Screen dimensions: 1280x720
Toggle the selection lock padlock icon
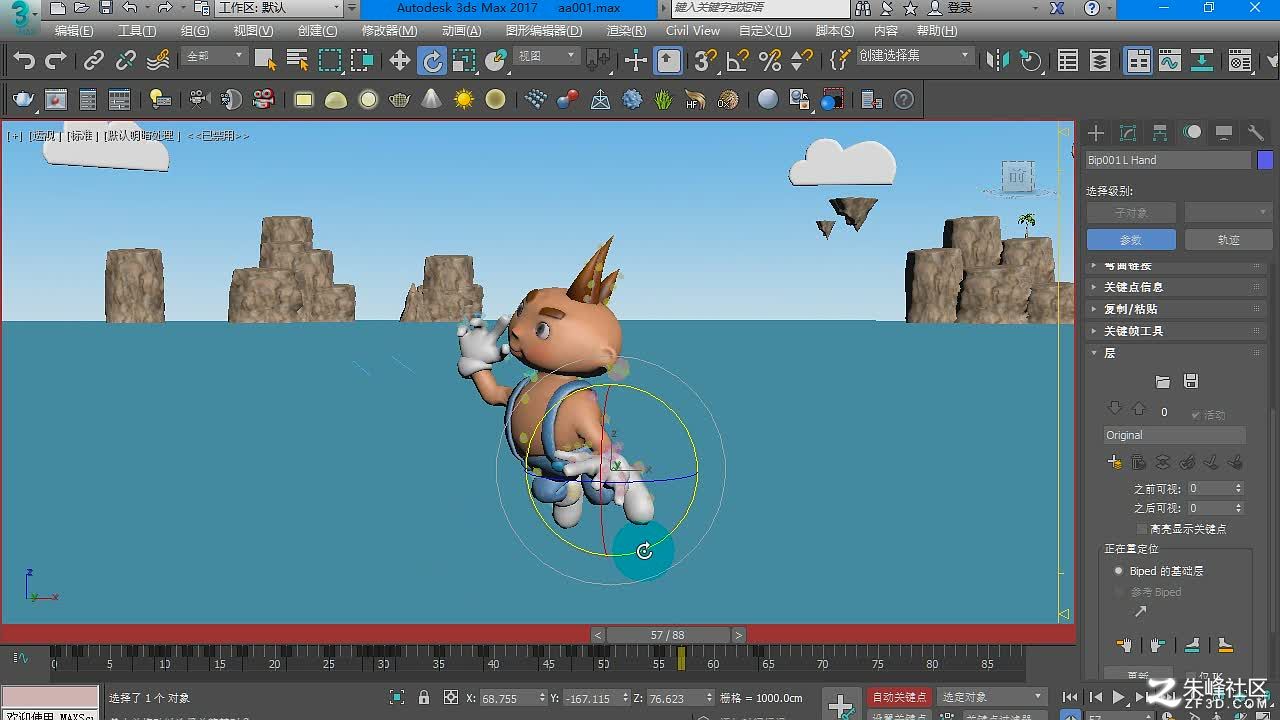(424, 698)
